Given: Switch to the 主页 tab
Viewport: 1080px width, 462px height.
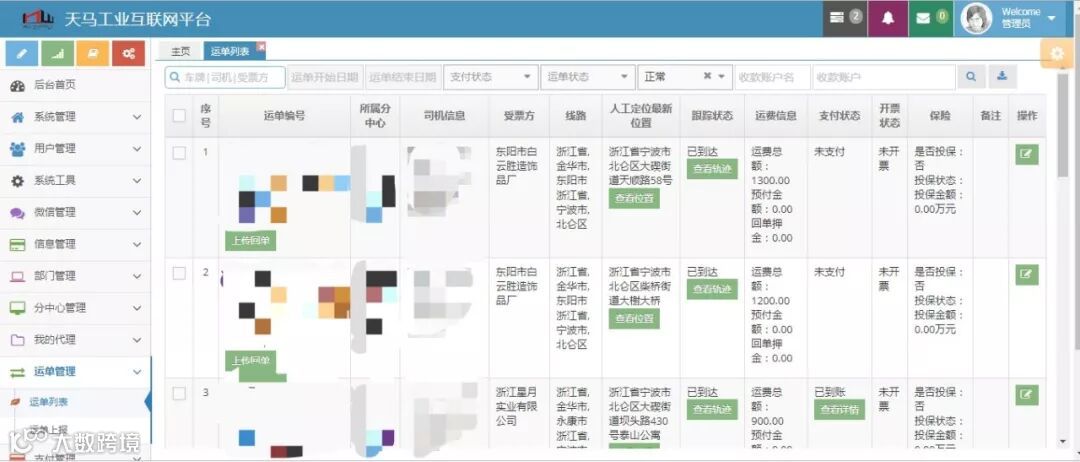Looking at the screenshot, I should coord(180,52).
